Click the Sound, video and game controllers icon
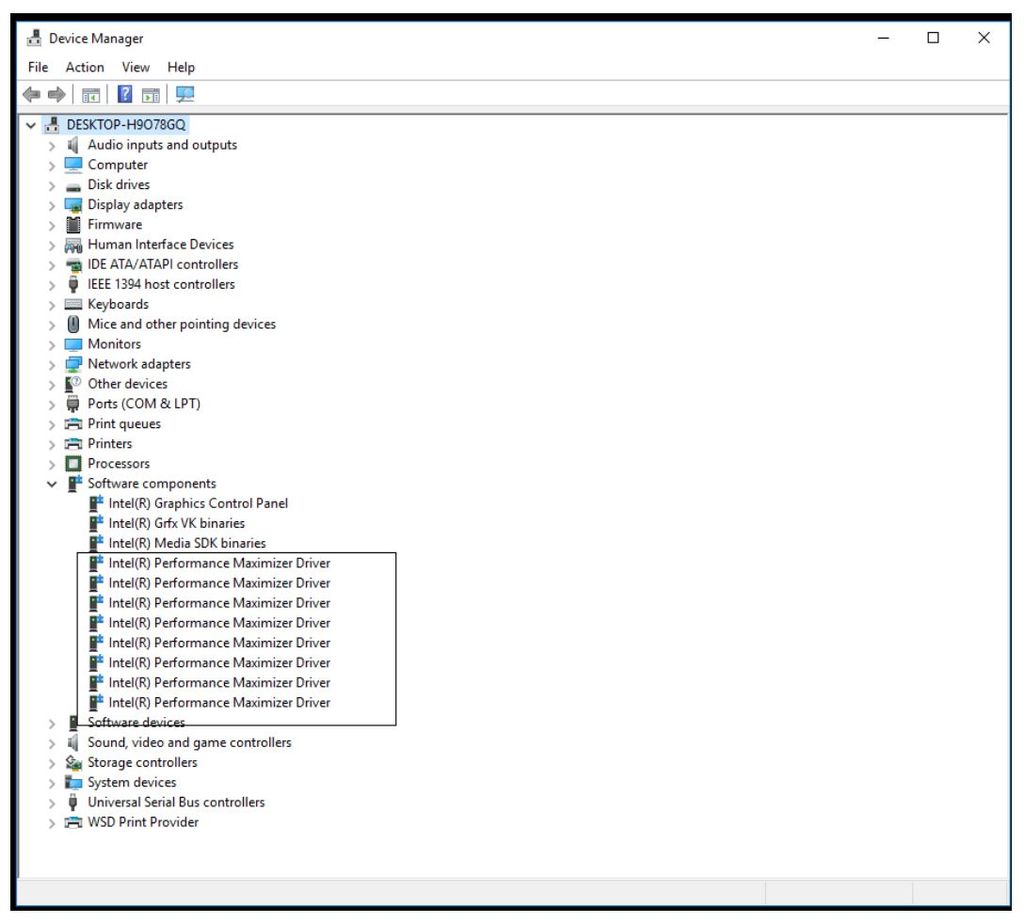 [x=73, y=742]
